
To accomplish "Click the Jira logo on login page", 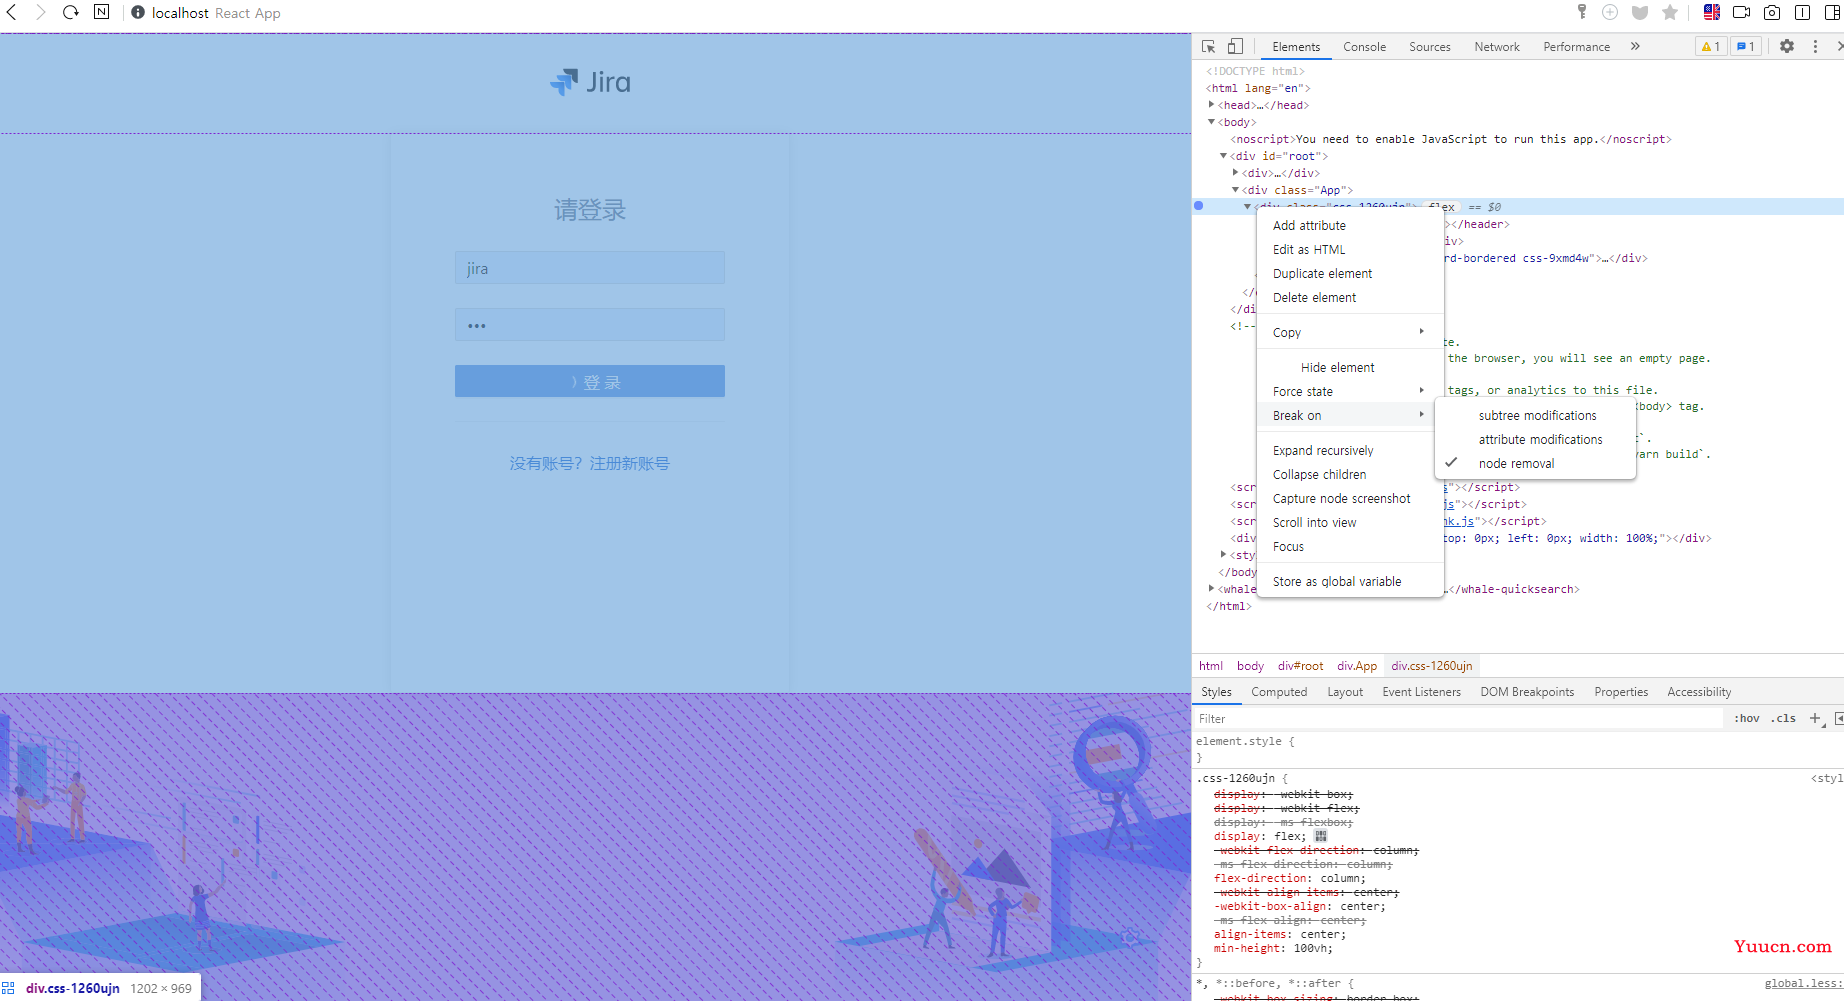I will [590, 82].
